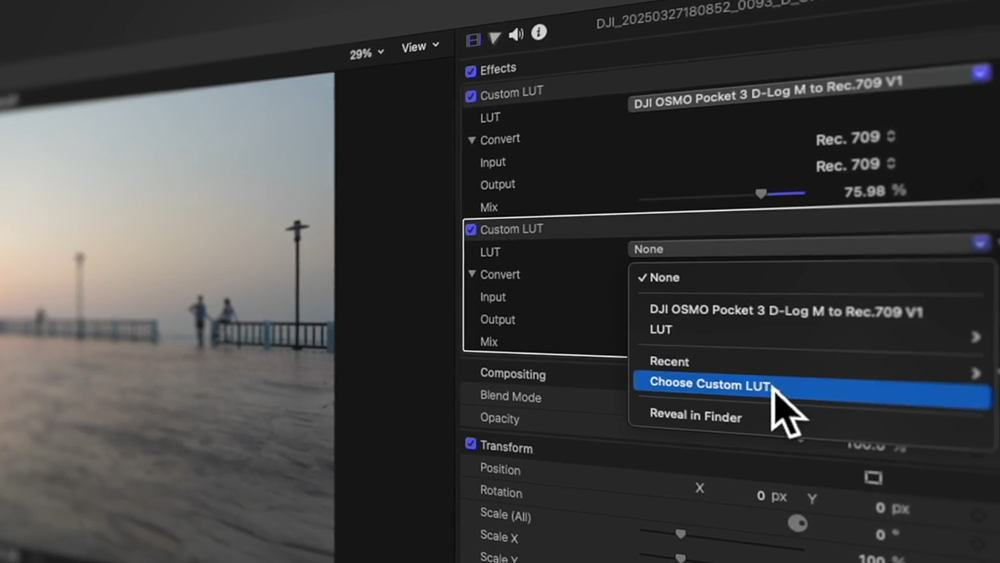Open the Input Rec. 709 stepper popup
The height and width of the screenshot is (563, 1000).
(856, 138)
